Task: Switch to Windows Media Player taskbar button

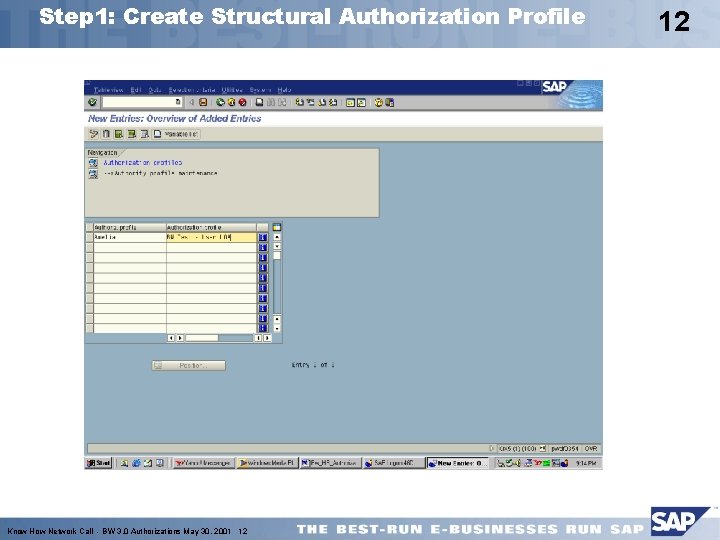Action: [267, 463]
